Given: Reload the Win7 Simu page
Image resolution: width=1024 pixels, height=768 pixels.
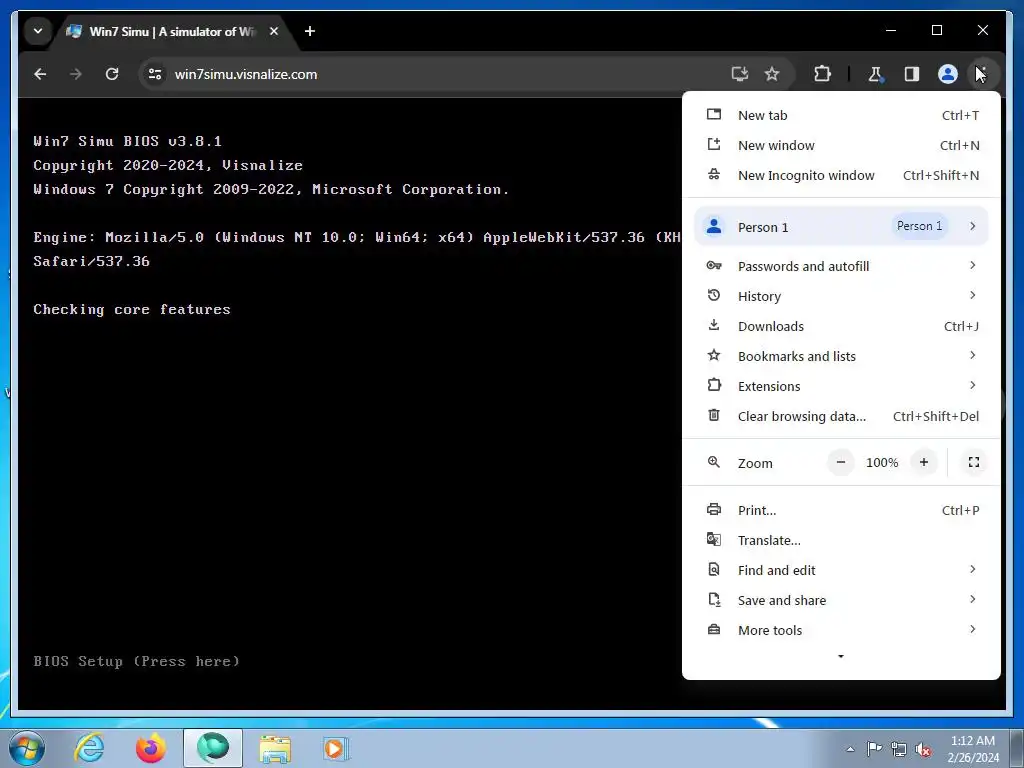Looking at the screenshot, I should tap(112, 74).
